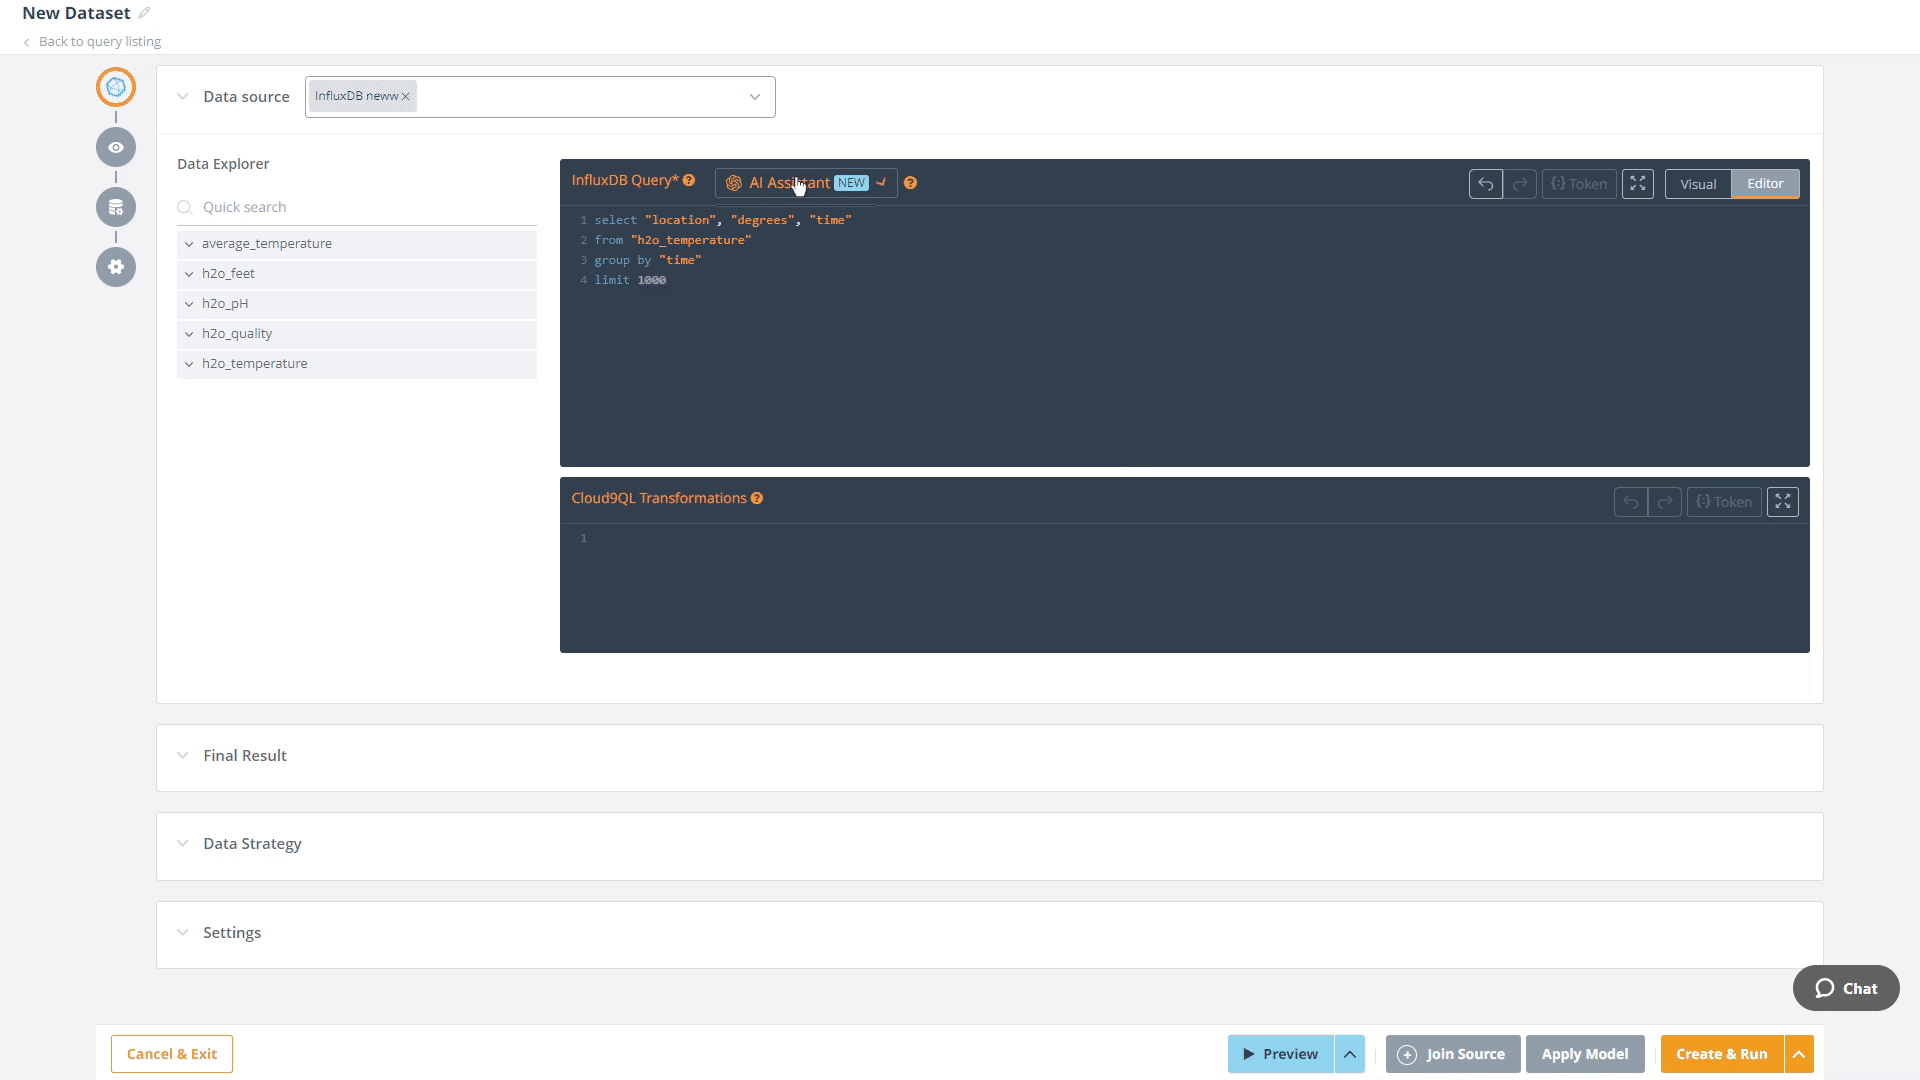This screenshot has width=1920, height=1080.
Task: Click the Create & Run button
Action: (x=1721, y=1054)
